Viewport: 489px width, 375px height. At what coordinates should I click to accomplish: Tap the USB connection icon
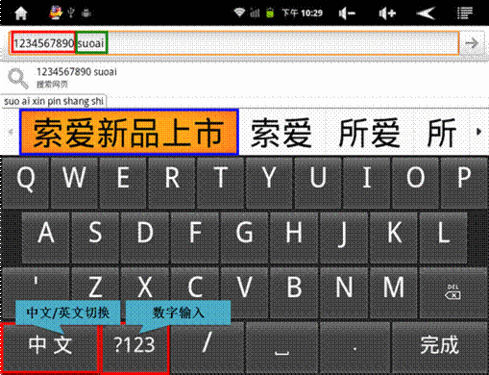click(71, 13)
